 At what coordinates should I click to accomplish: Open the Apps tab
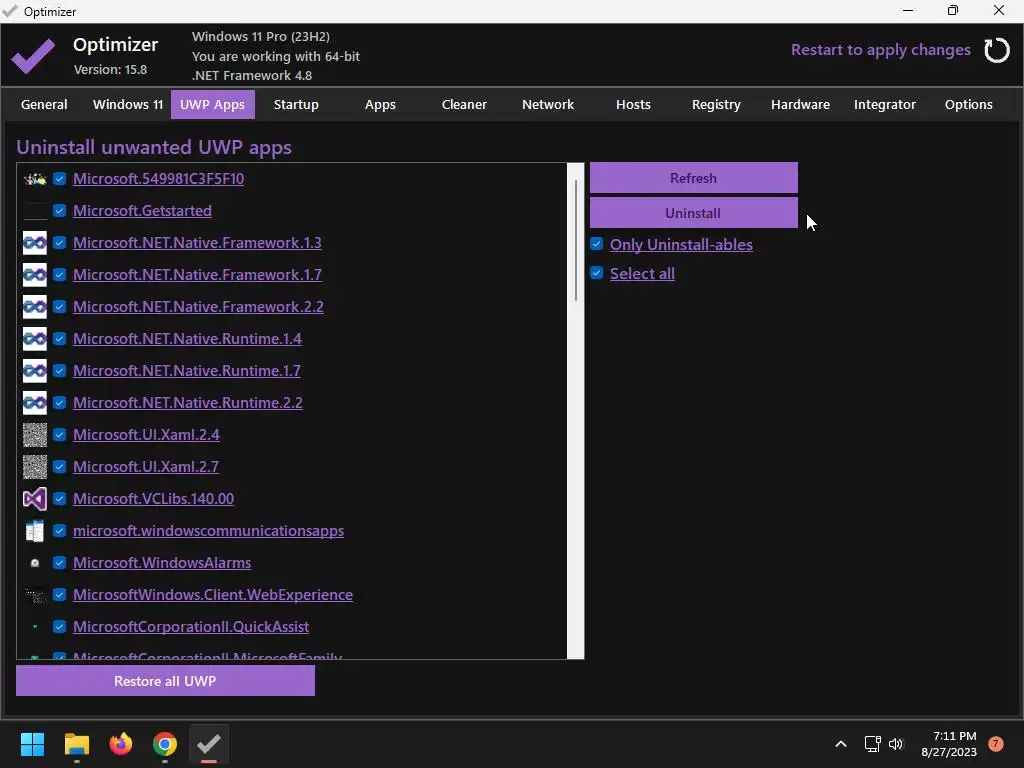380,104
